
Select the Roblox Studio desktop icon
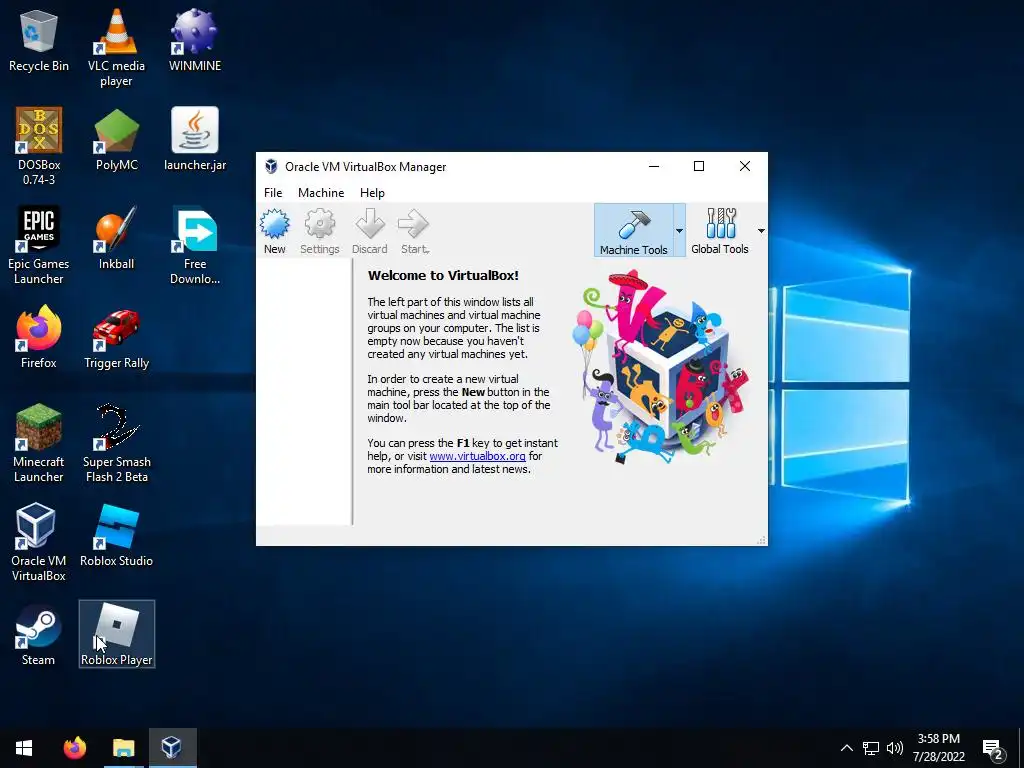116,535
